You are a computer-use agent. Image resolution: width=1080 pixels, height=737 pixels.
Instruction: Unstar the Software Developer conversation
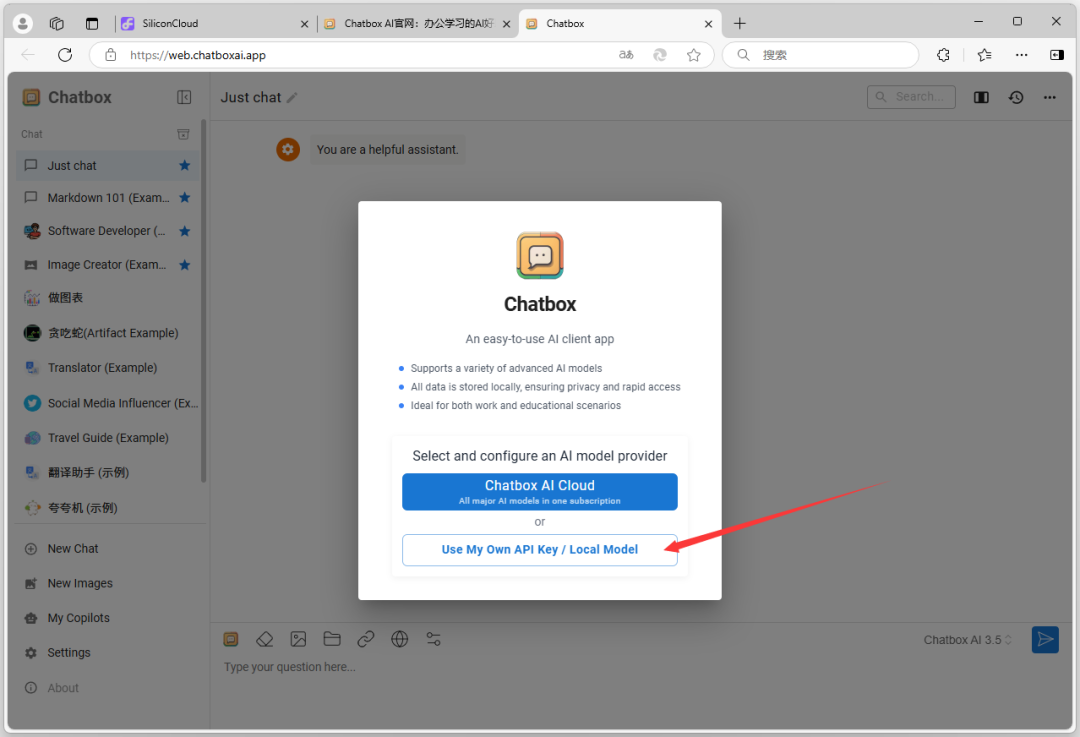tap(185, 231)
